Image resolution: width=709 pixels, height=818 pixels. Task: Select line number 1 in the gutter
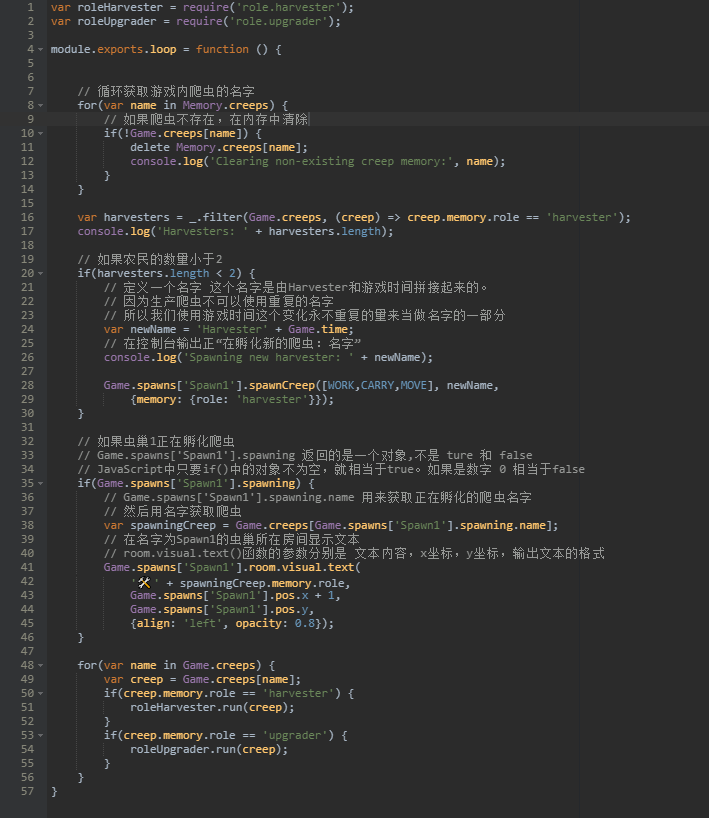click(30, 7)
